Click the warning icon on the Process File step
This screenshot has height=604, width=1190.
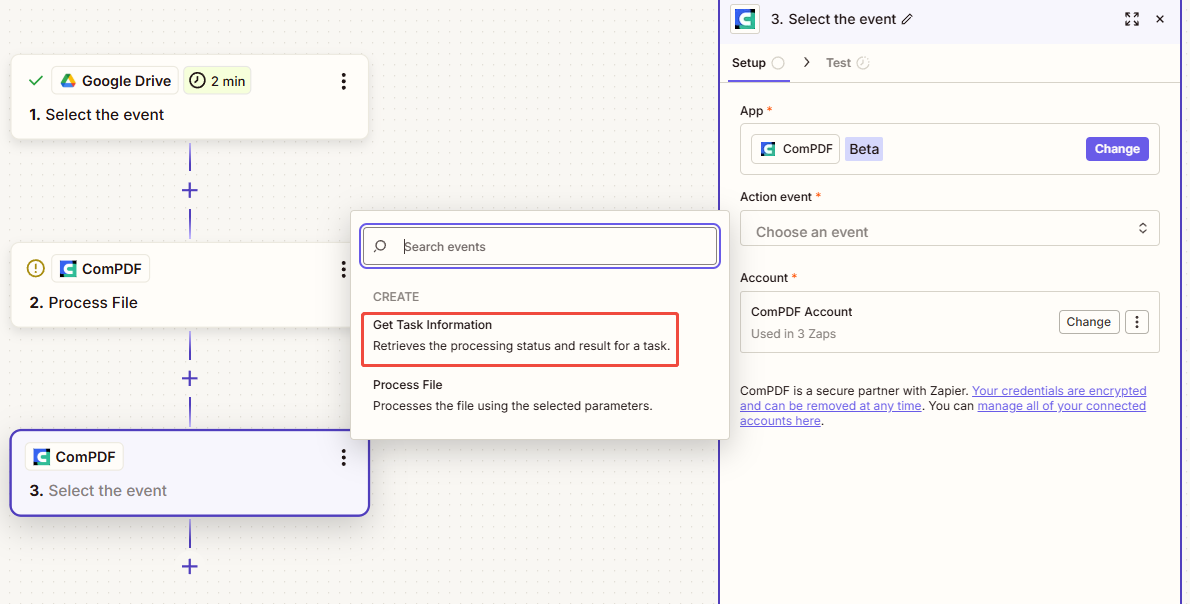pos(35,268)
